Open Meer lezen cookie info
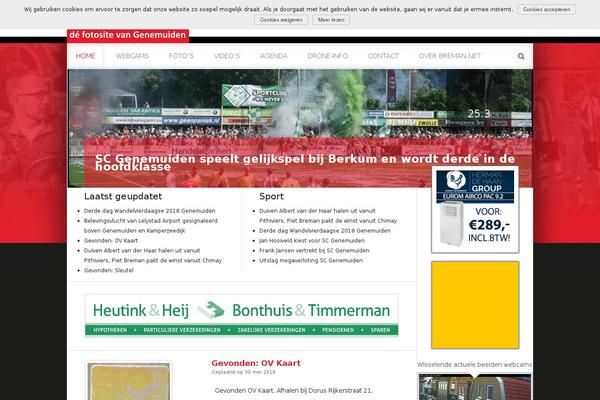 pyautogui.click(x=331, y=20)
